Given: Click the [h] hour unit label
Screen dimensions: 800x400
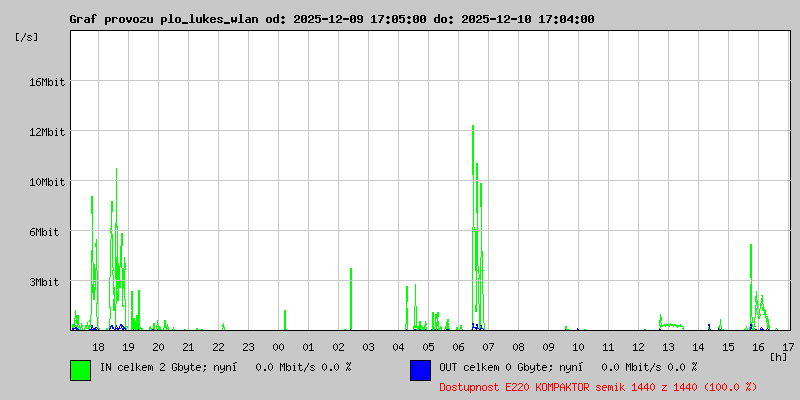Looking at the screenshot, I should pos(779,357).
